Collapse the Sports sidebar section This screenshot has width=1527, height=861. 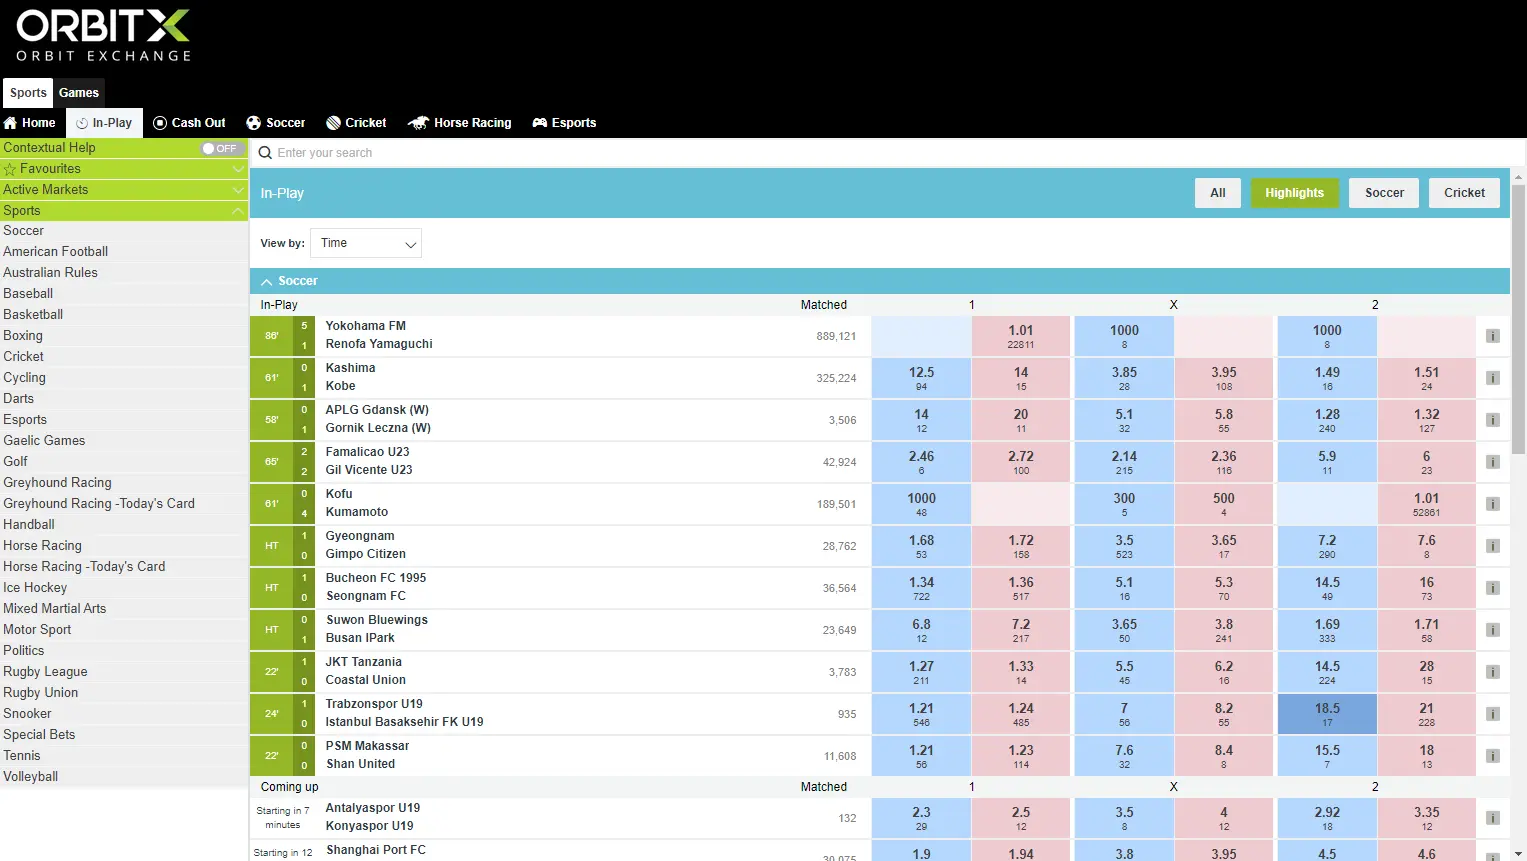[x=238, y=211]
